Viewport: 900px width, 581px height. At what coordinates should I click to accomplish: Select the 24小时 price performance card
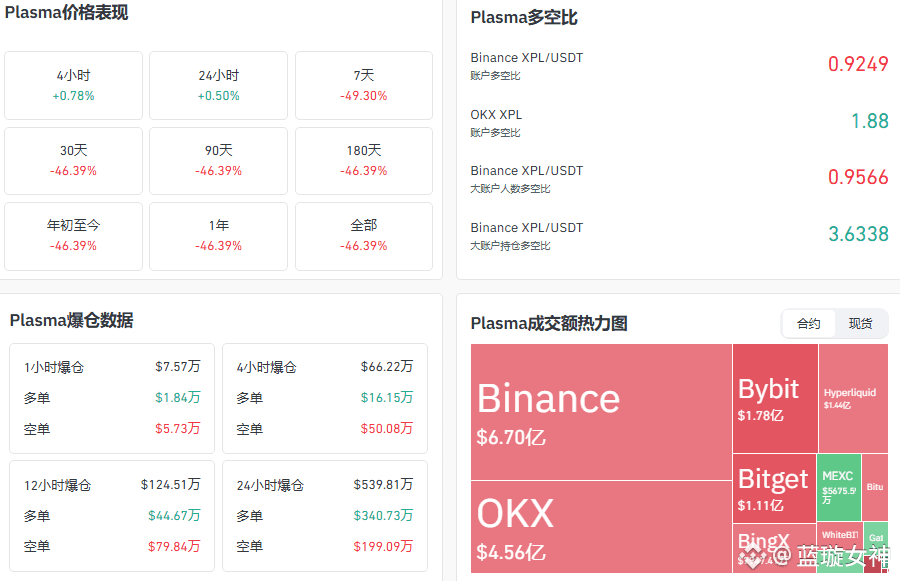coord(218,85)
